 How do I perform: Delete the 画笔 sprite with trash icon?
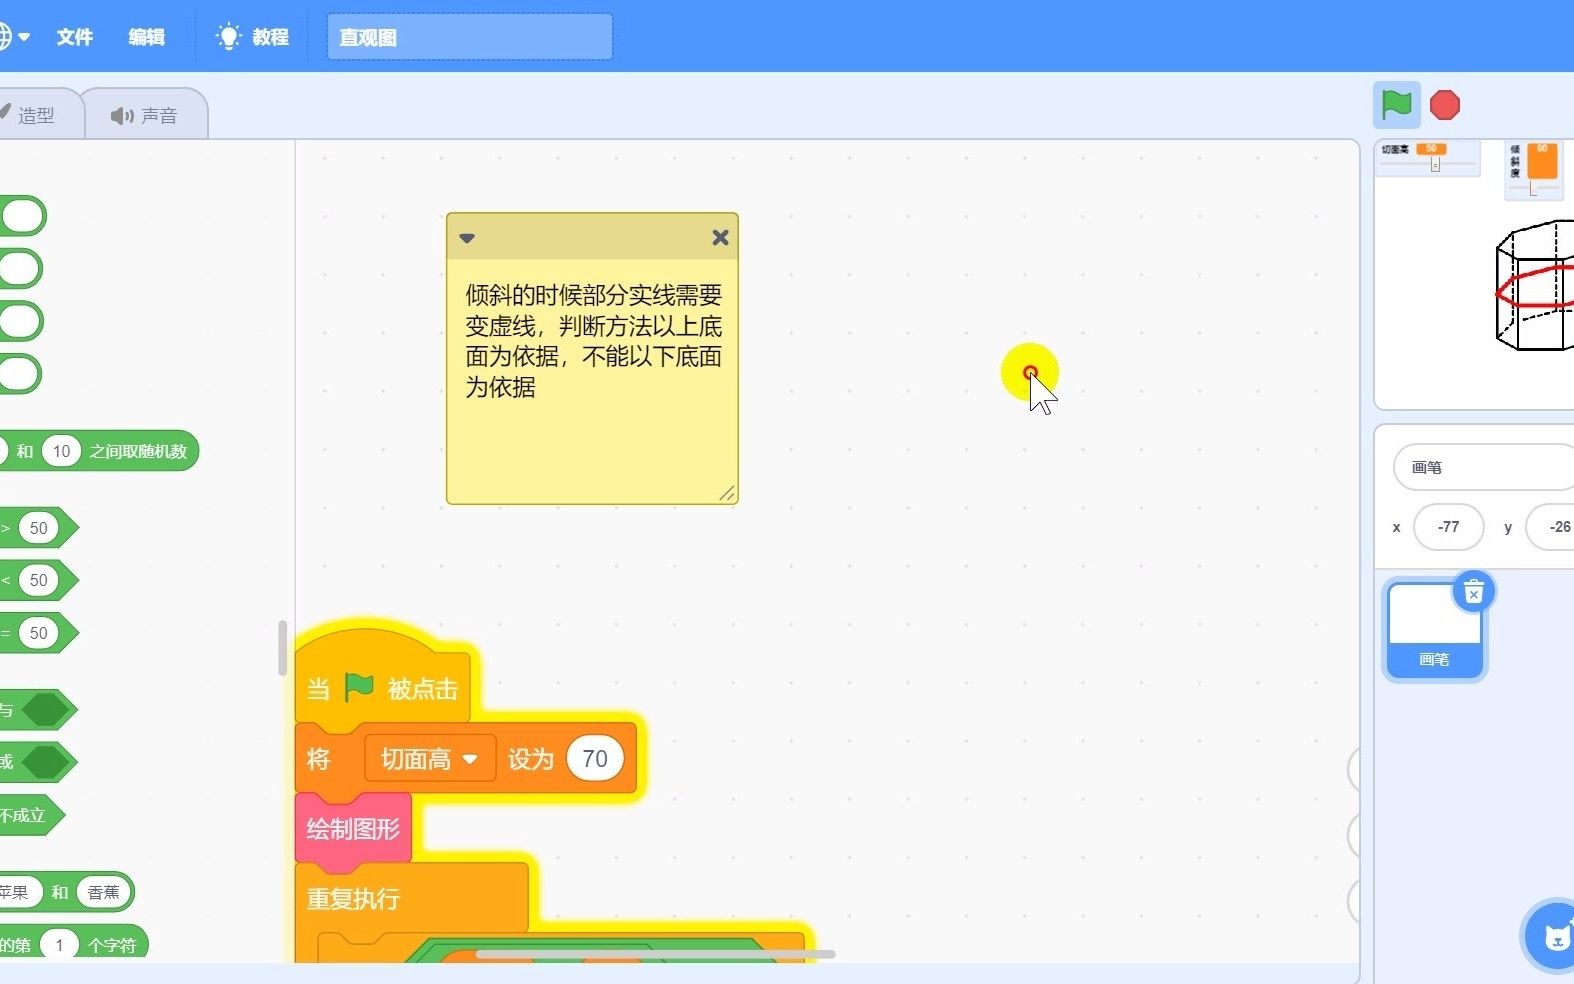[x=1473, y=593]
